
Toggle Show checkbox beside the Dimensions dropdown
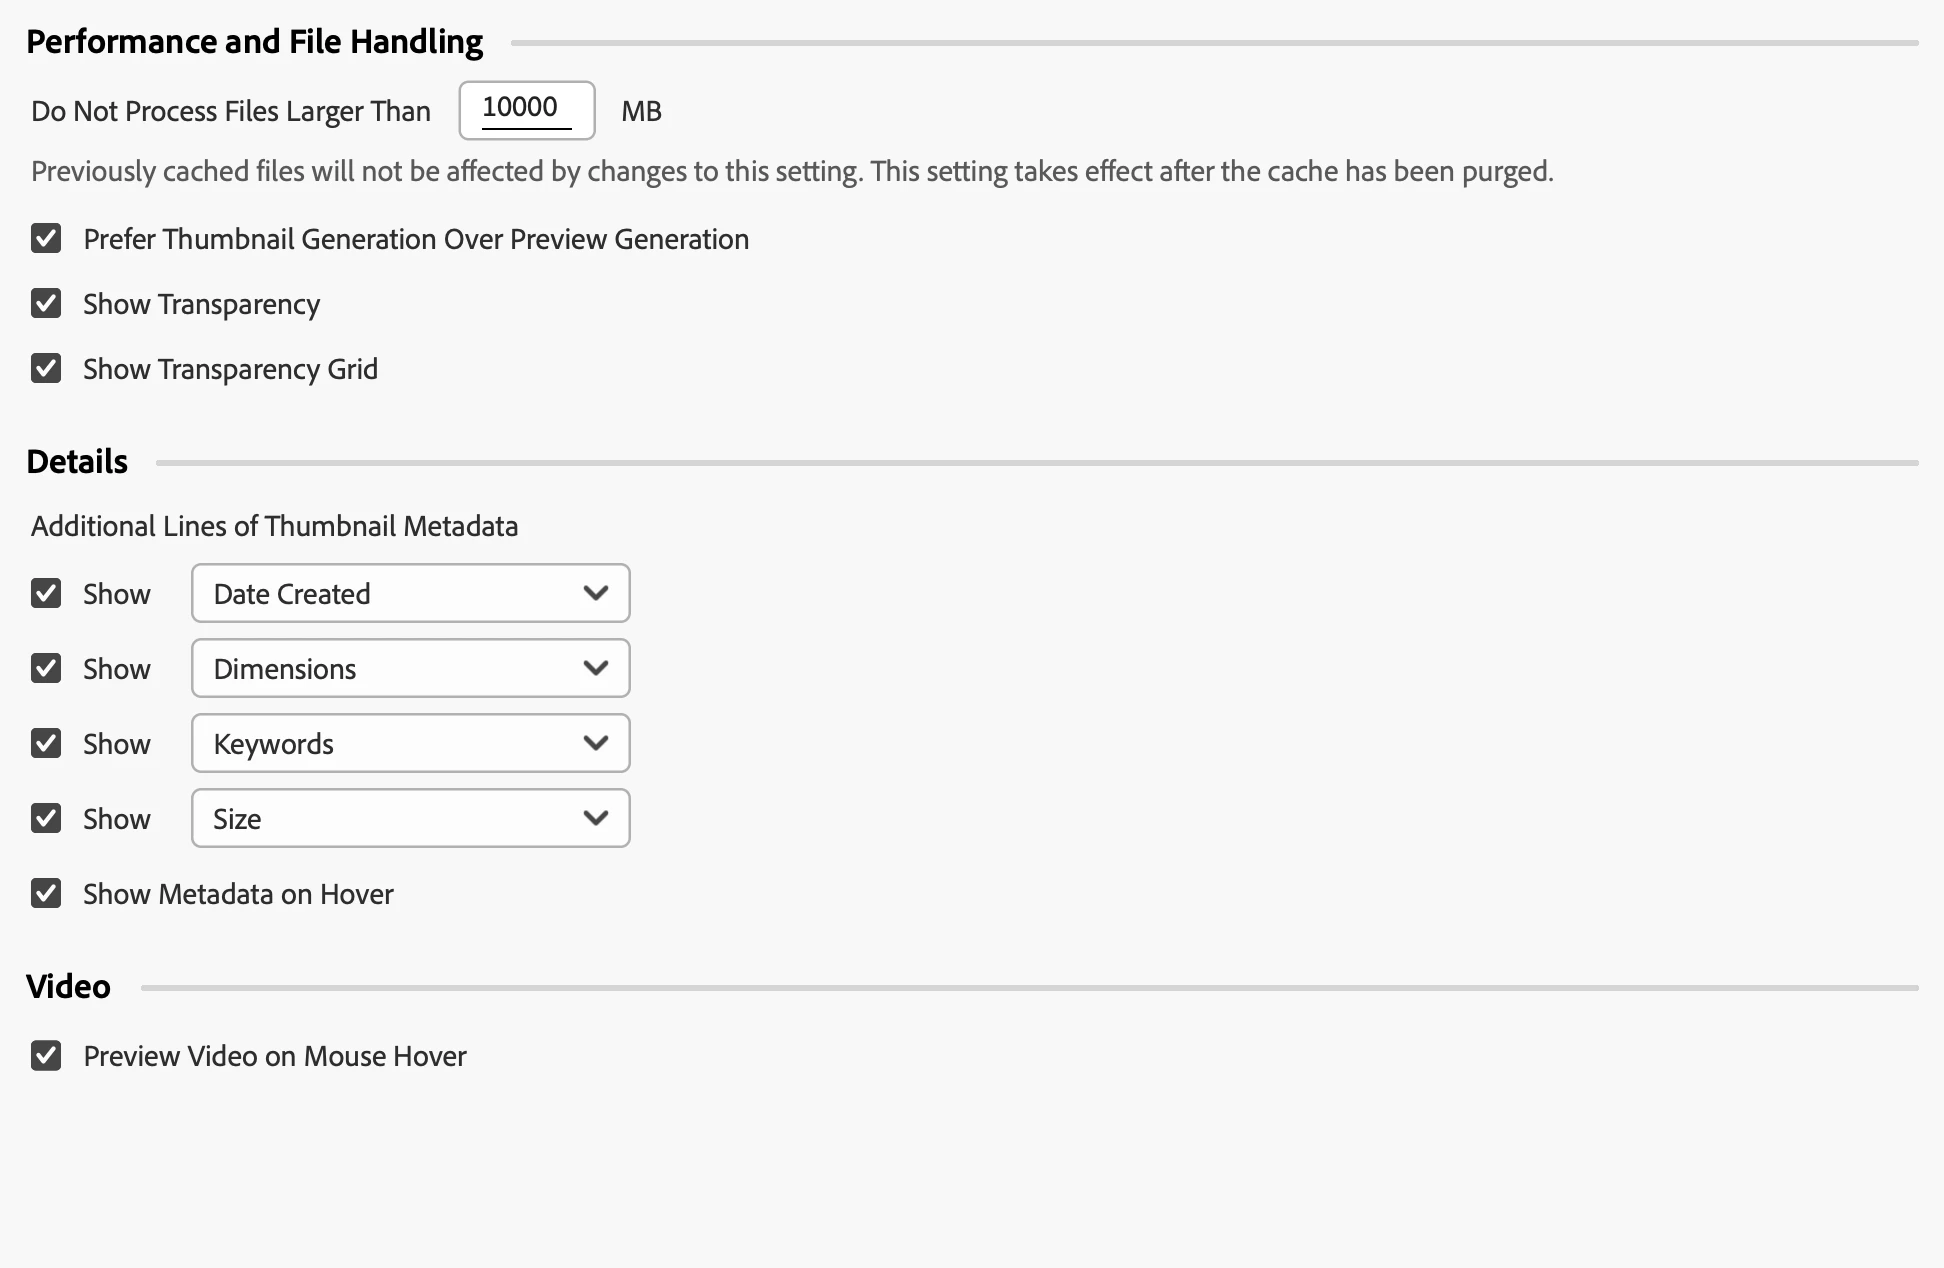[x=46, y=669]
